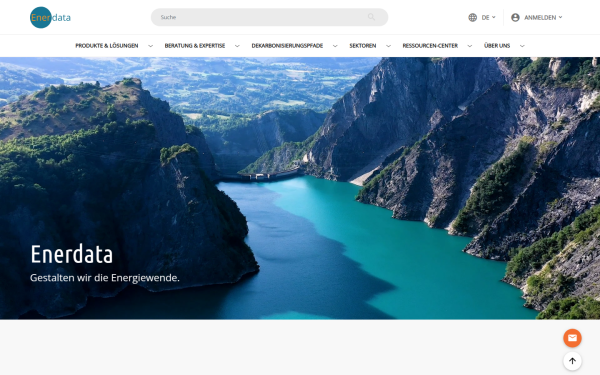Open Über uns menu
This screenshot has width=600, height=375.
pos(497,46)
